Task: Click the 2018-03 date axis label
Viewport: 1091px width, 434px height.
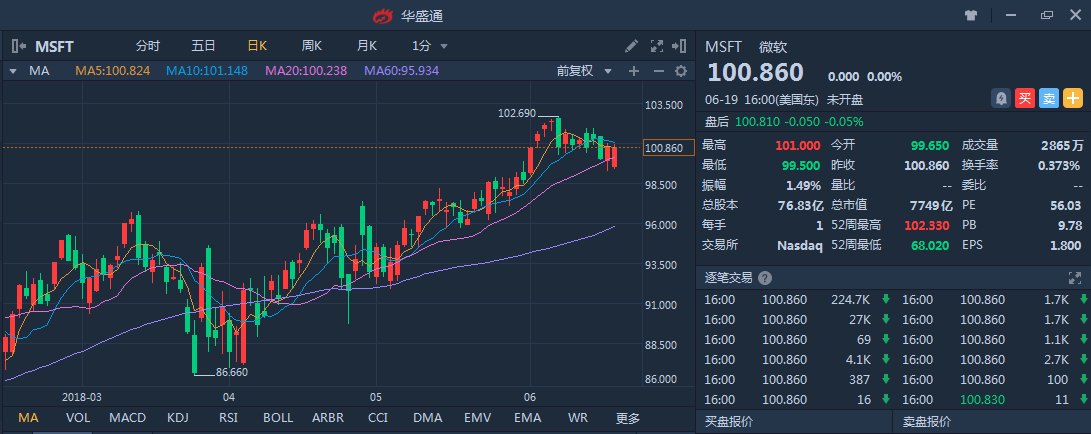Action: [81, 397]
